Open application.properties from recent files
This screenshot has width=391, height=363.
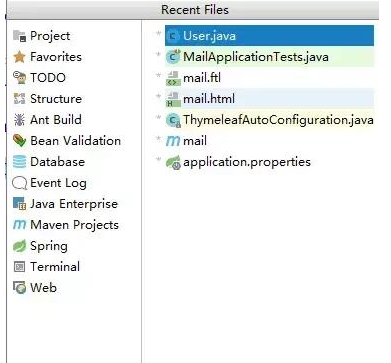click(269, 162)
